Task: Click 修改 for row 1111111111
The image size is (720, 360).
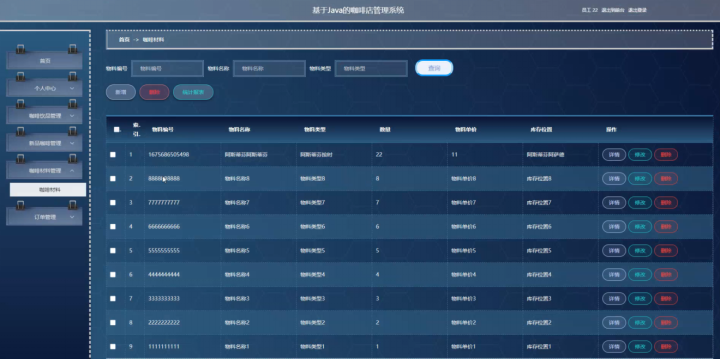Action: point(640,347)
